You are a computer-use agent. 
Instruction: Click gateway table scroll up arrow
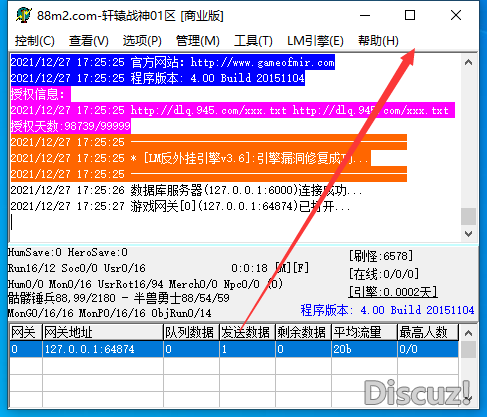coord(468,333)
